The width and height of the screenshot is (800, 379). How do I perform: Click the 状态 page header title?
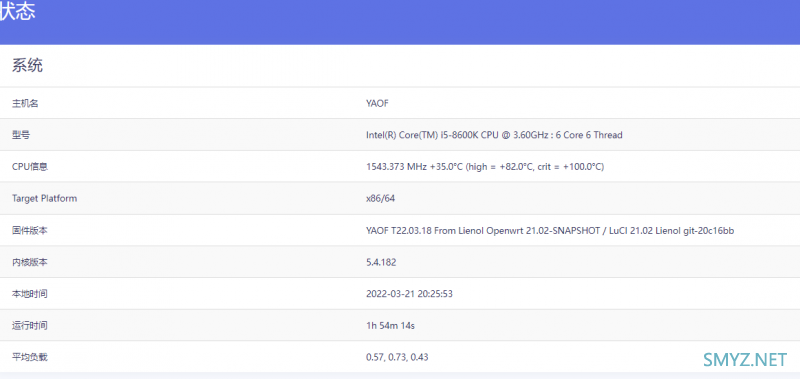(17, 12)
